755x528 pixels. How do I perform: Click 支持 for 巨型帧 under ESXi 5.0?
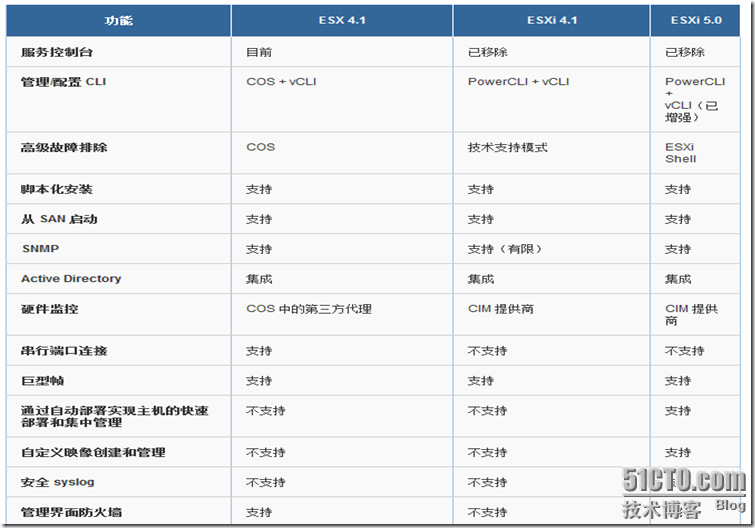click(678, 381)
